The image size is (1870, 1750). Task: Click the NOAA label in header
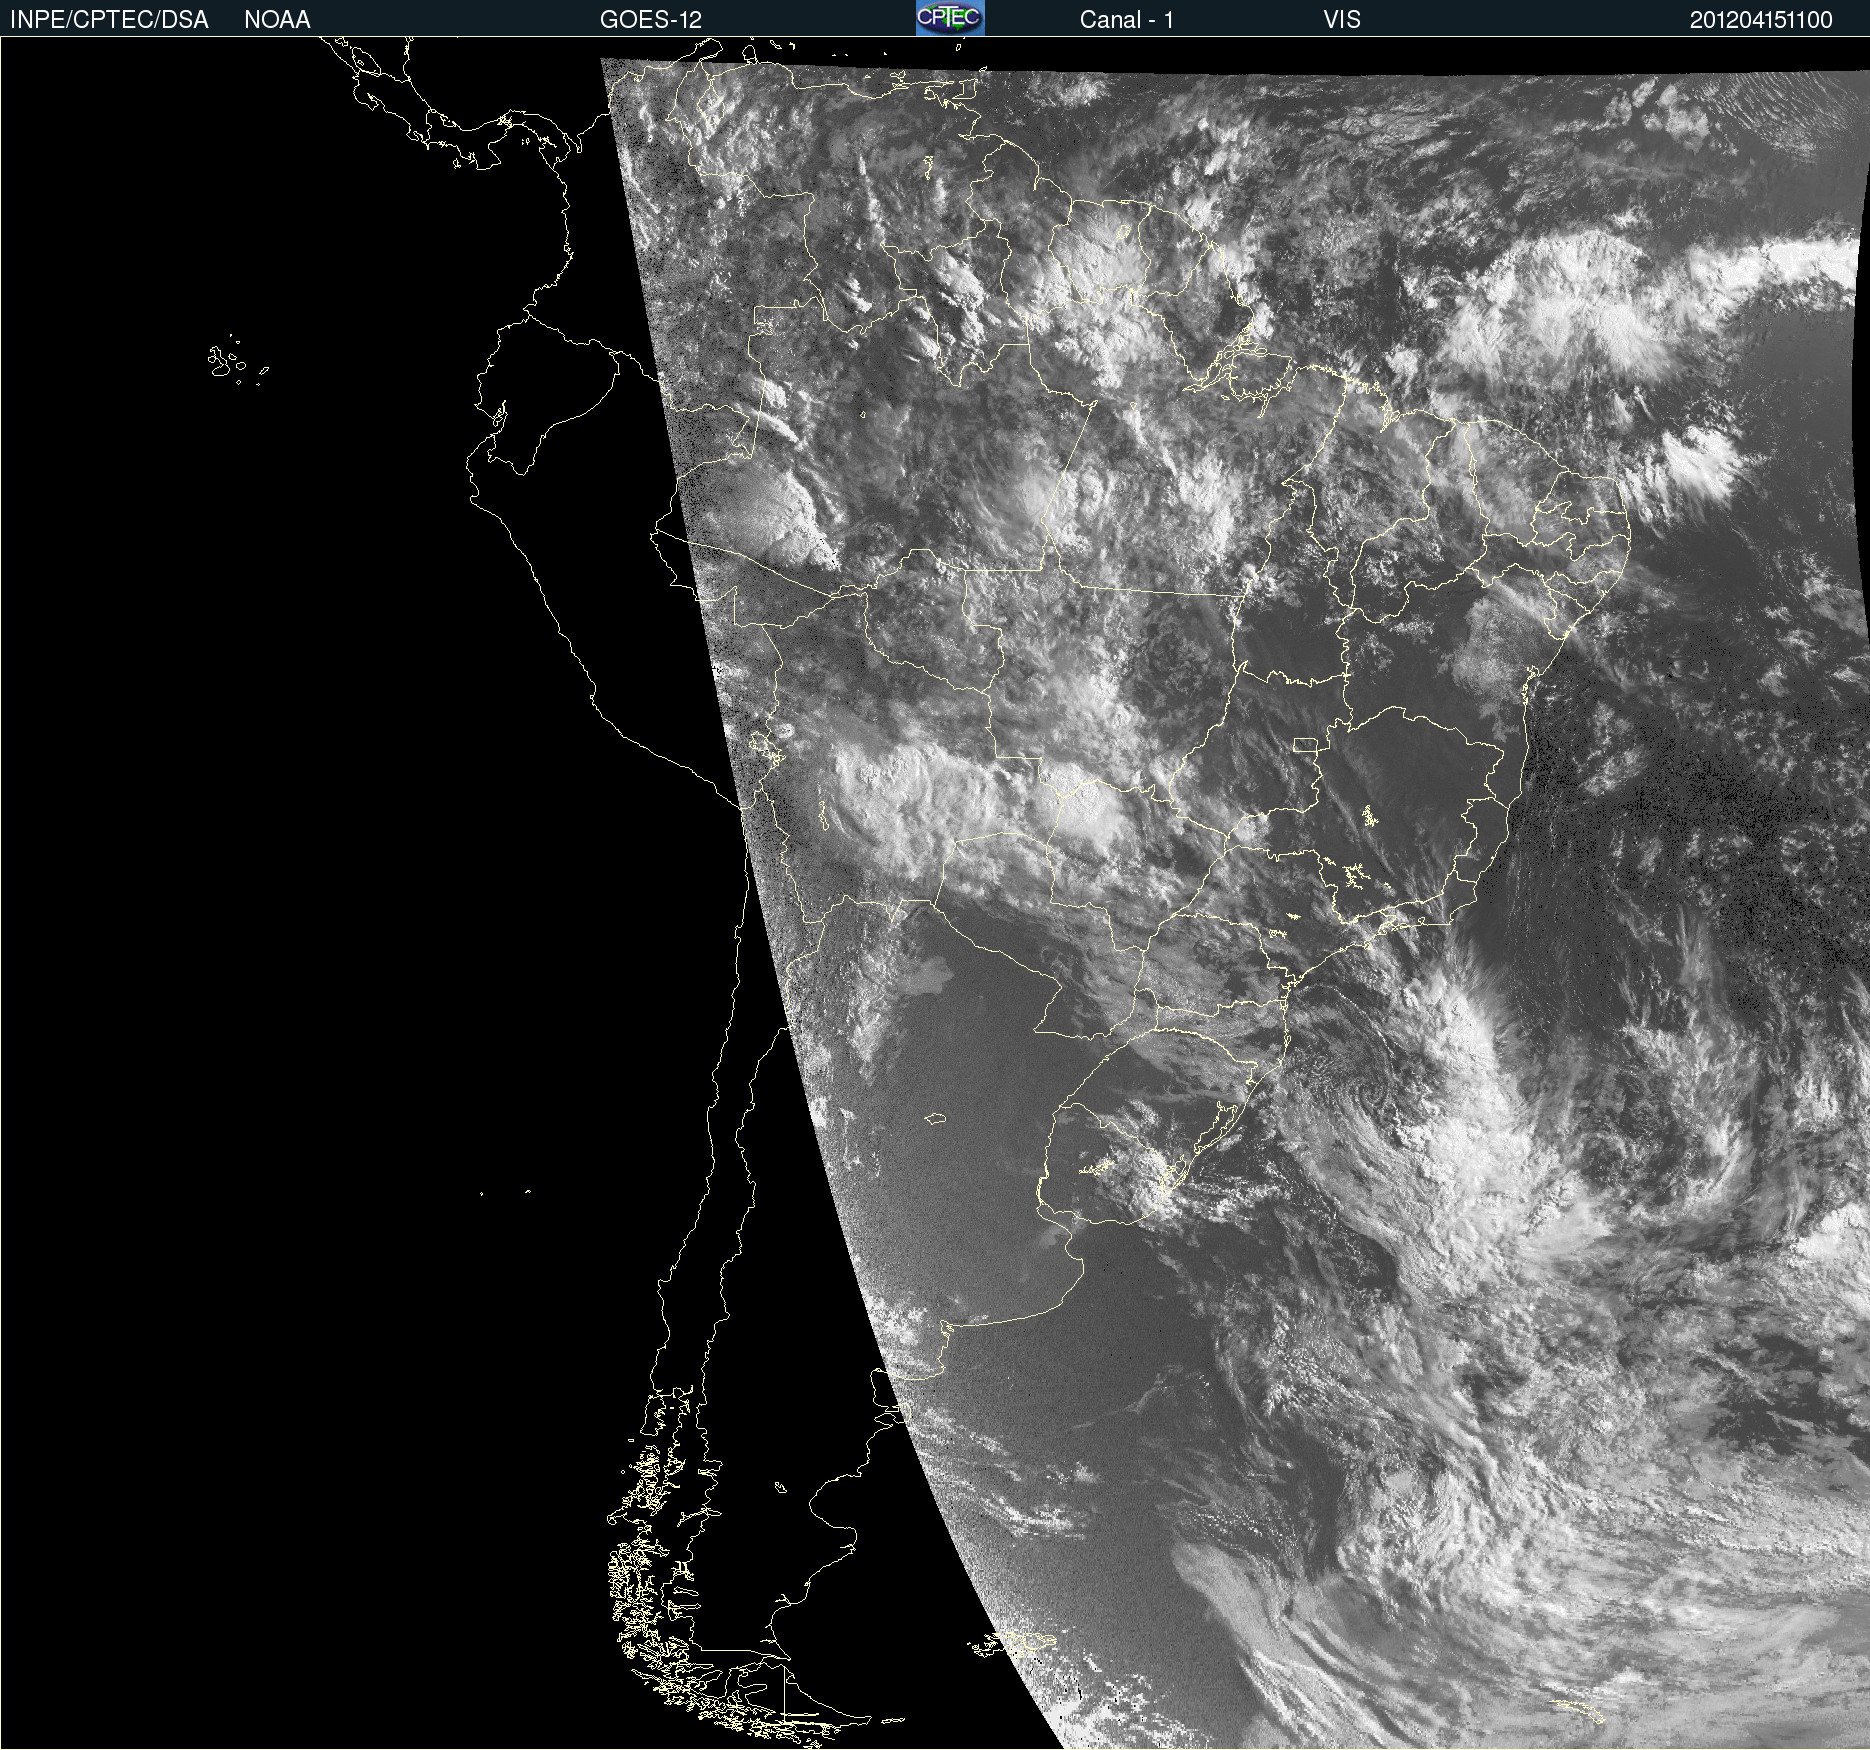(277, 20)
